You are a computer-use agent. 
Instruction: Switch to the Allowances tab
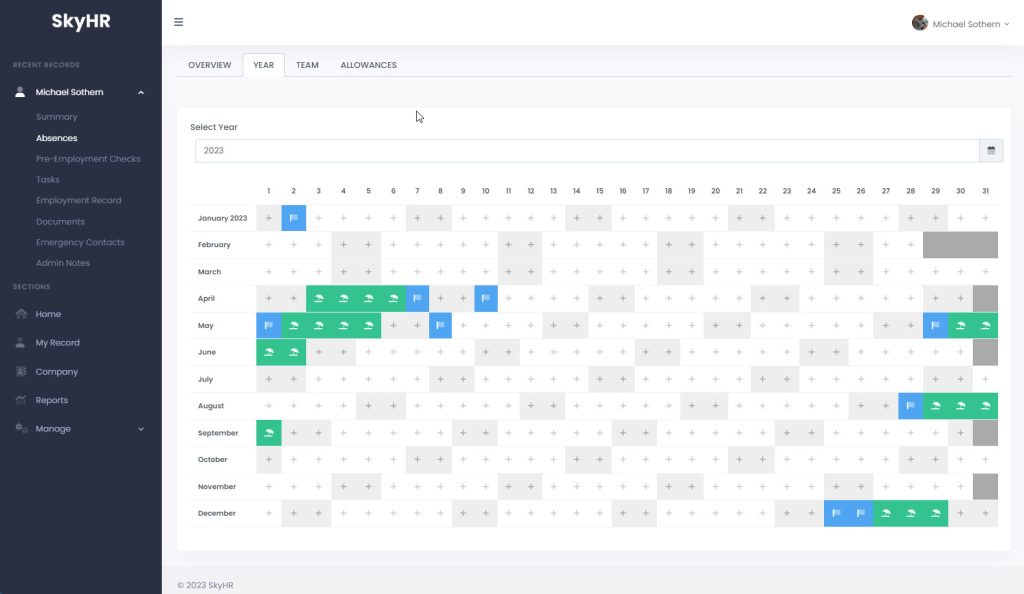(368, 65)
